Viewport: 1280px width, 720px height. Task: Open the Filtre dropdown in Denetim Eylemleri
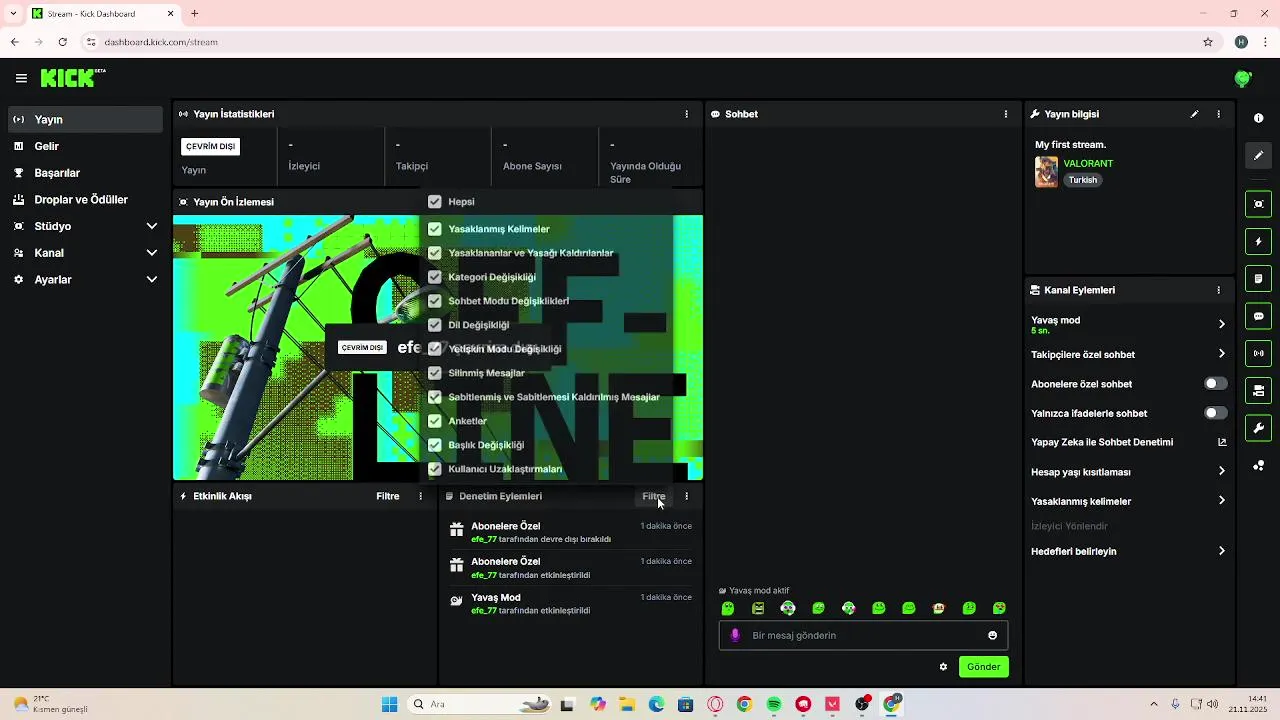pyautogui.click(x=654, y=496)
